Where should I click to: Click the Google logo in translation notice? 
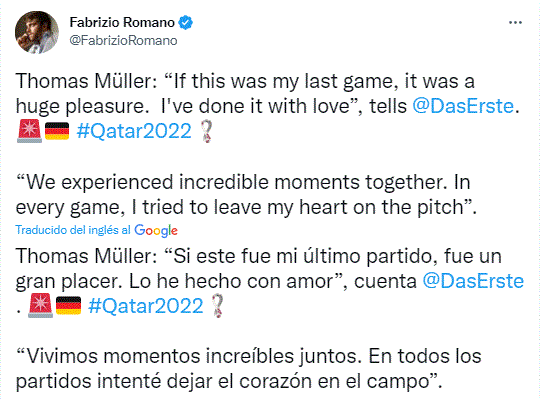(156, 230)
